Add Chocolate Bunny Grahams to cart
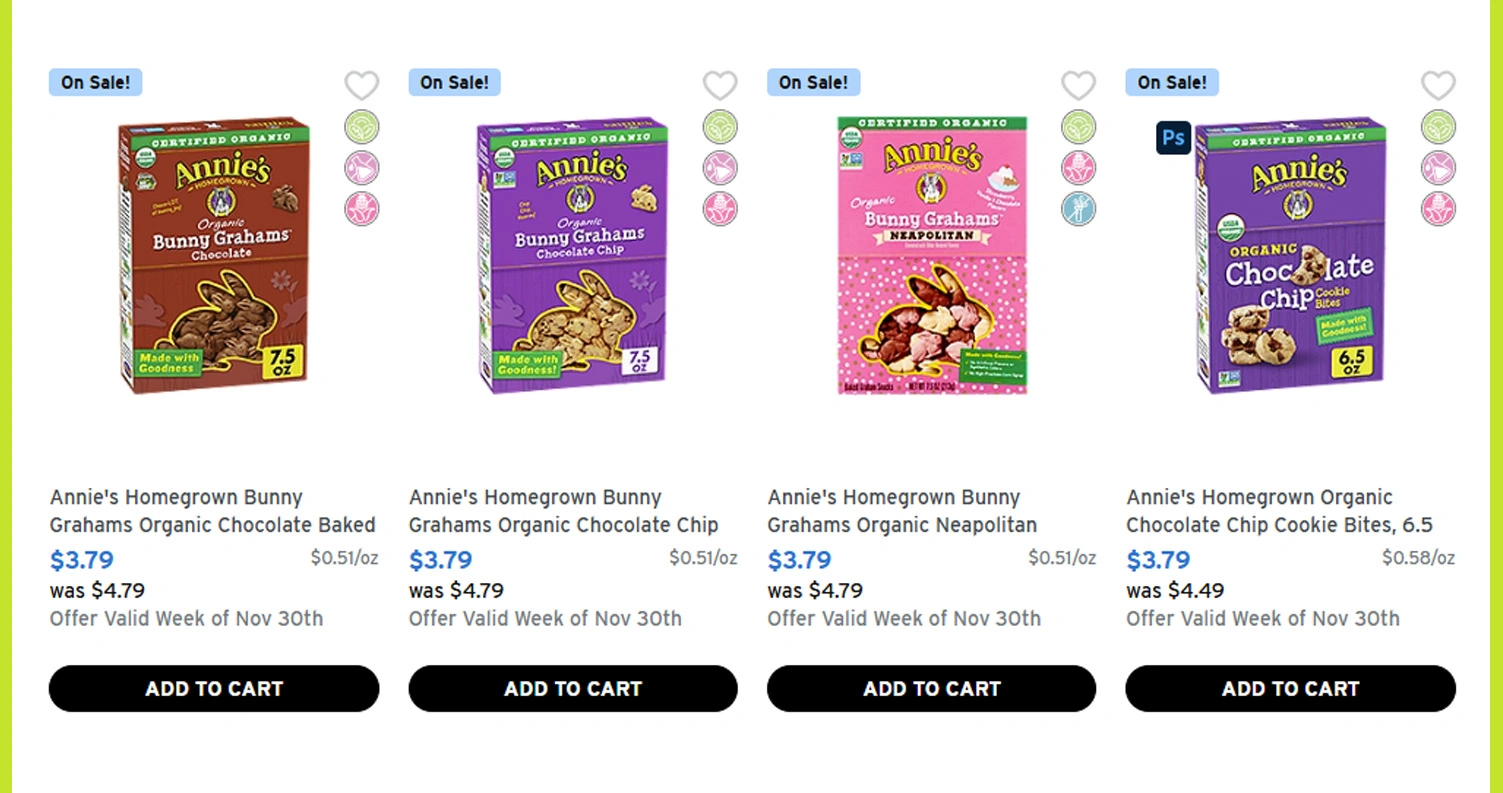Screen dimensions: 1503x793 click(x=213, y=688)
